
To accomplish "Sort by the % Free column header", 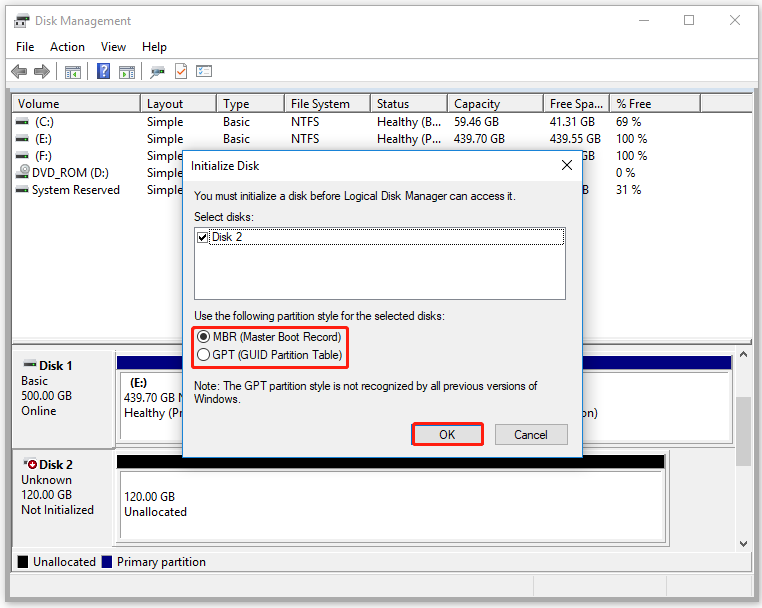I will pyautogui.click(x=655, y=104).
